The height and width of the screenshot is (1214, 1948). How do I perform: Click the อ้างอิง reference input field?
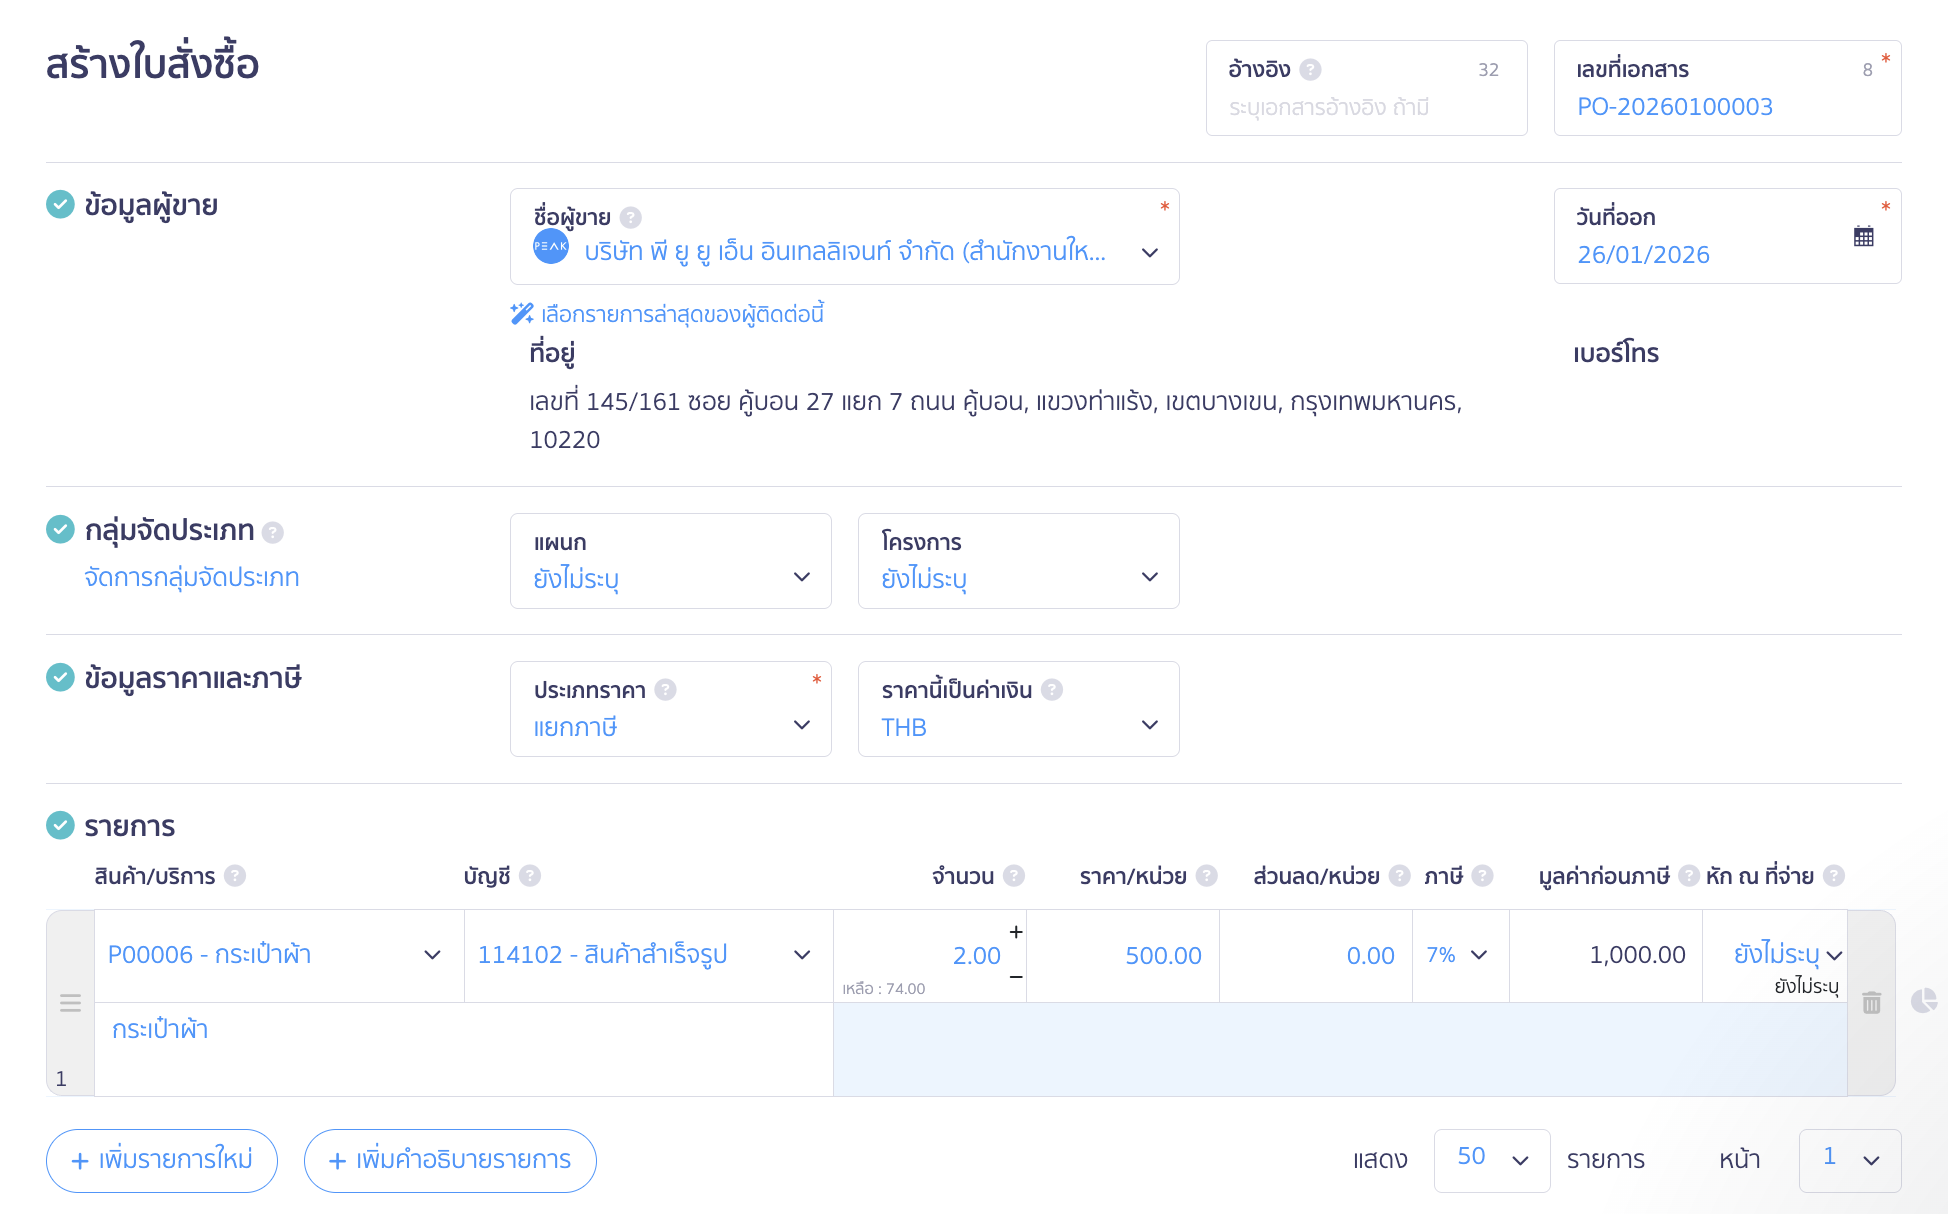click(1365, 107)
